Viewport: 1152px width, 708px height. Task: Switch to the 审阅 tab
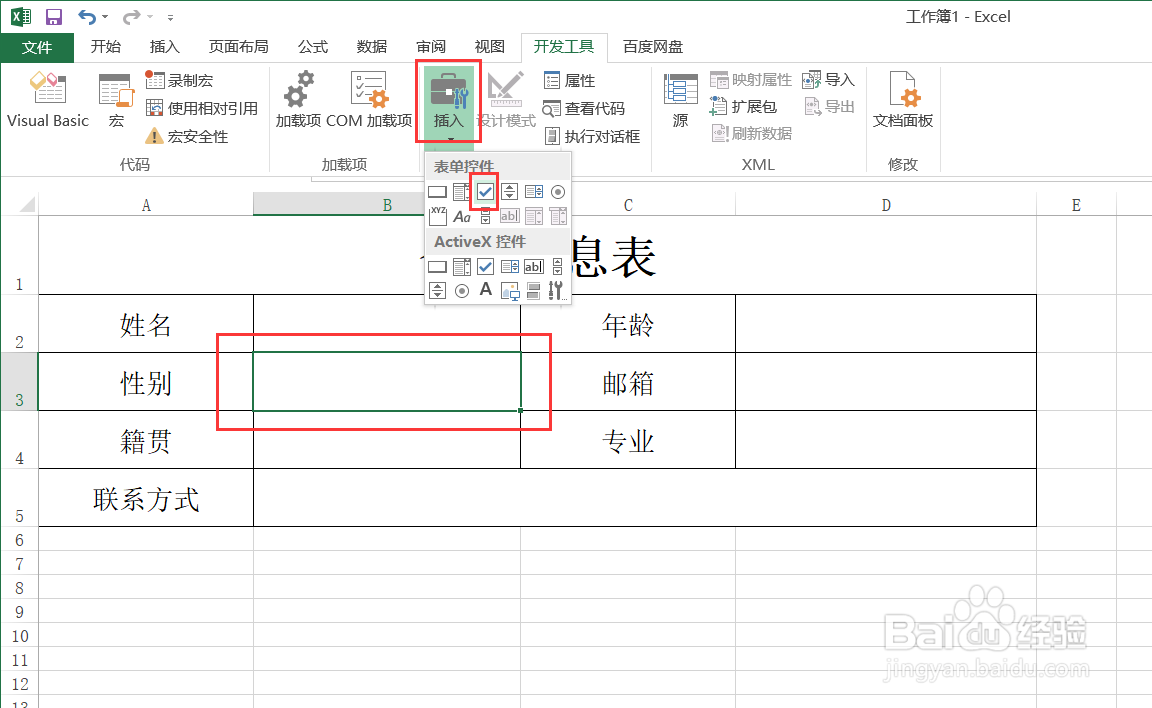pos(431,47)
